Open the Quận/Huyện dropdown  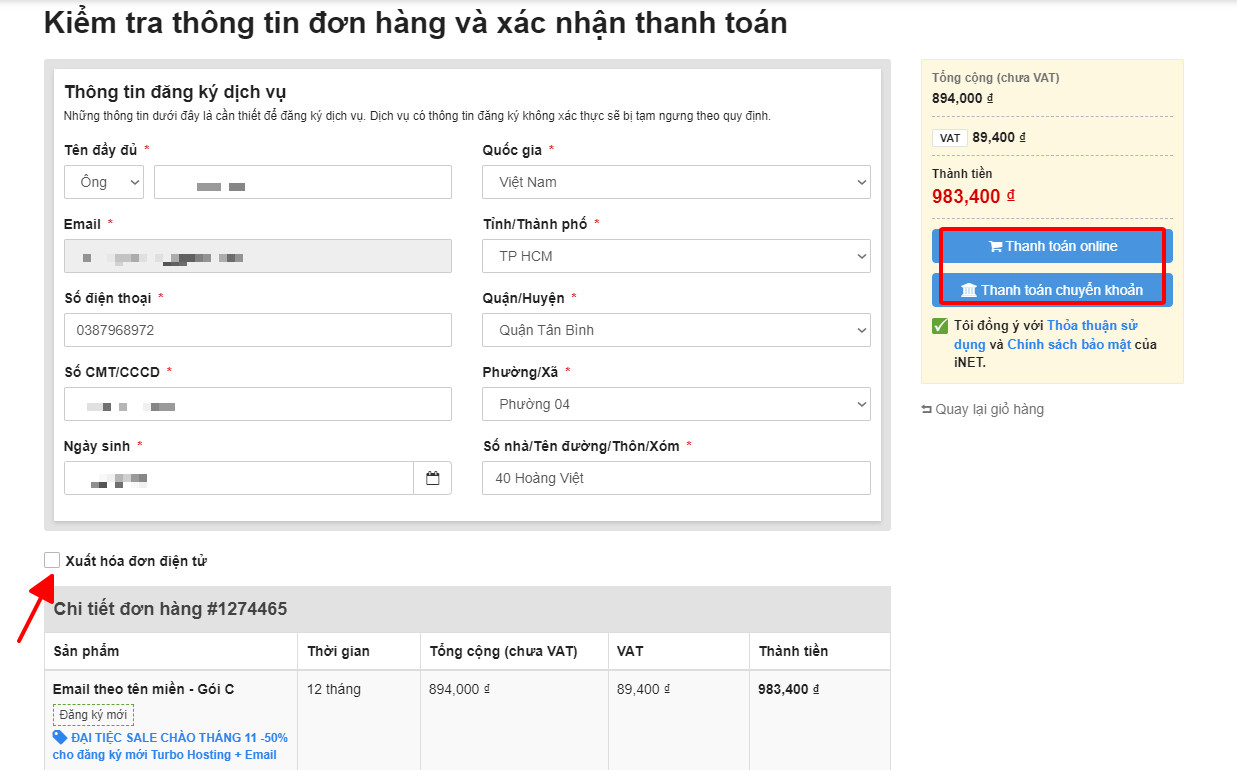[676, 330]
